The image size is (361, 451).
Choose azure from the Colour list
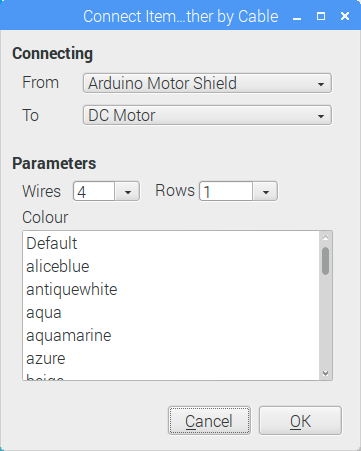pos(171,358)
